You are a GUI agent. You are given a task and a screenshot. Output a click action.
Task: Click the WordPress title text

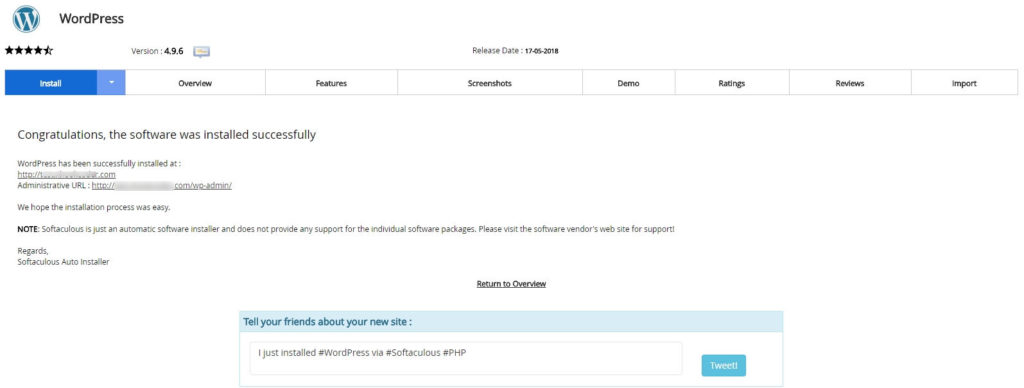point(91,19)
